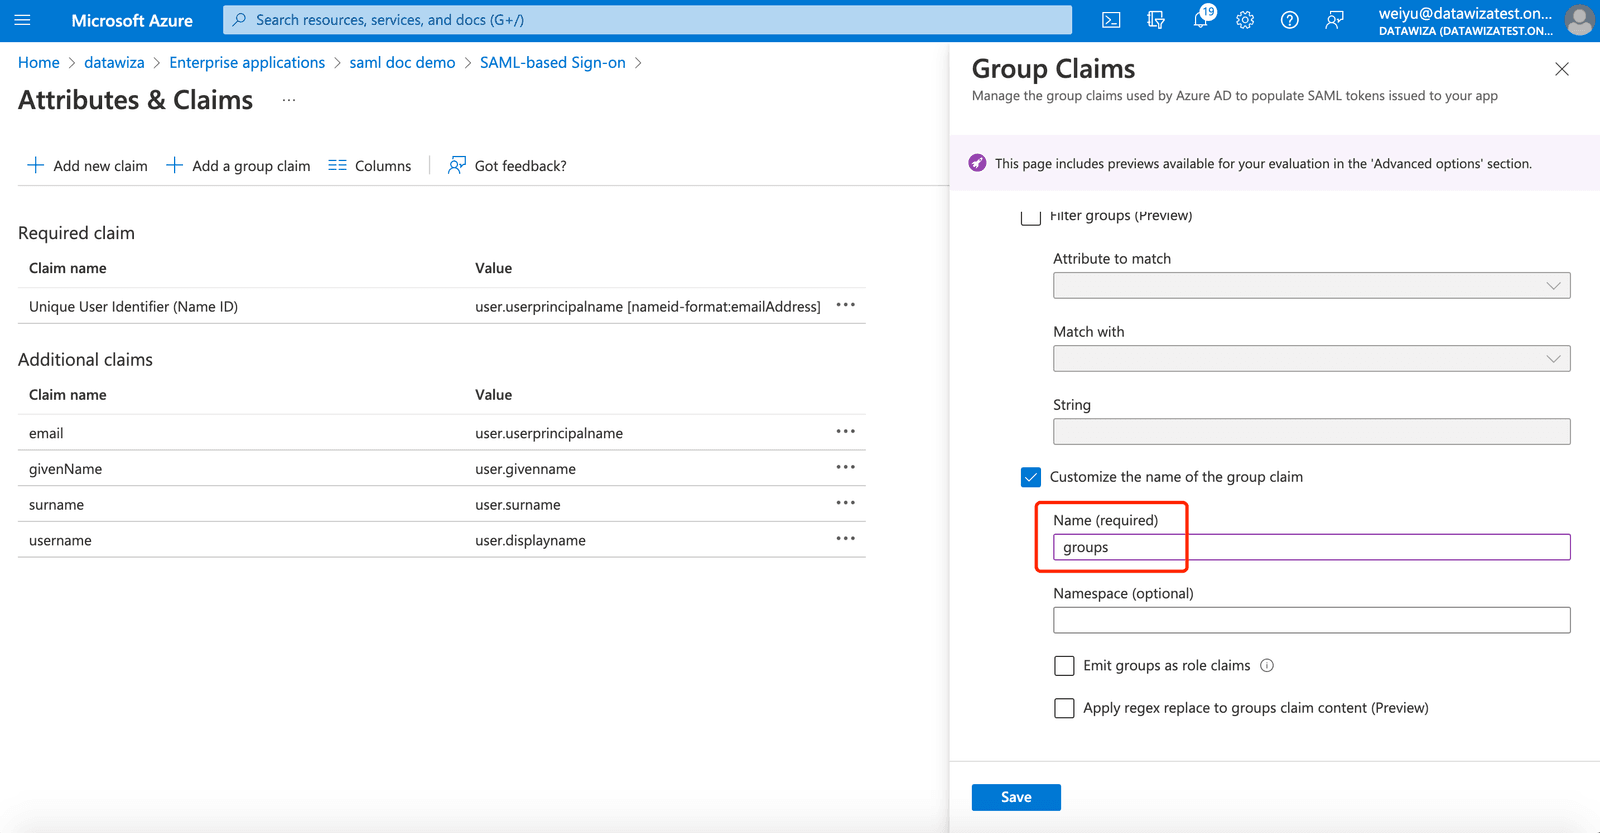Click the weiyu@datawizatest account name
The image size is (1600, 833).
(1465, 13)
